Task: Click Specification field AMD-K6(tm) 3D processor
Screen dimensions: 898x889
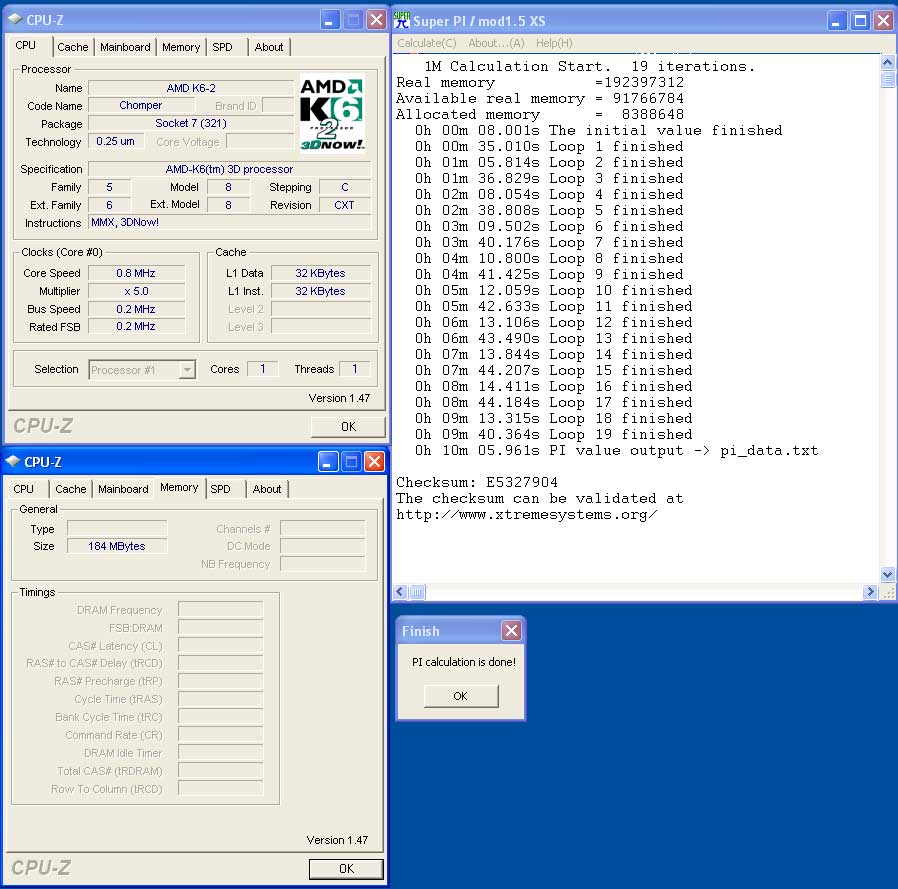Action: (229, 169)
